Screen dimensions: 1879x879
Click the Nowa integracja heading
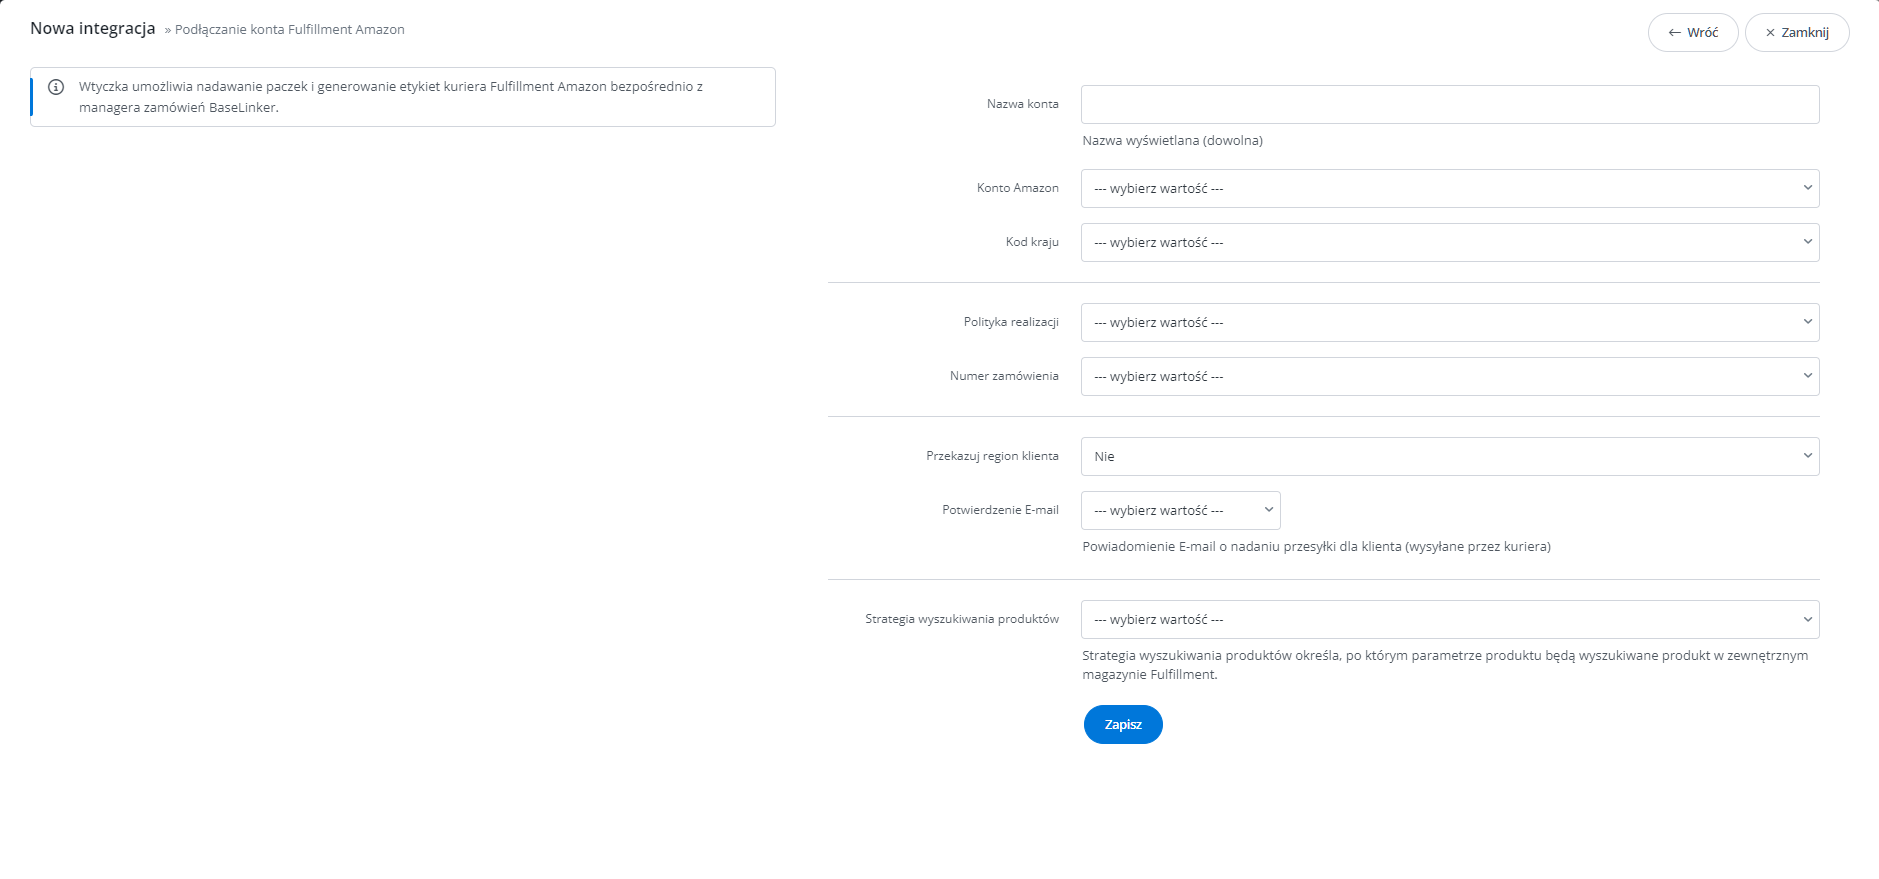93,28
